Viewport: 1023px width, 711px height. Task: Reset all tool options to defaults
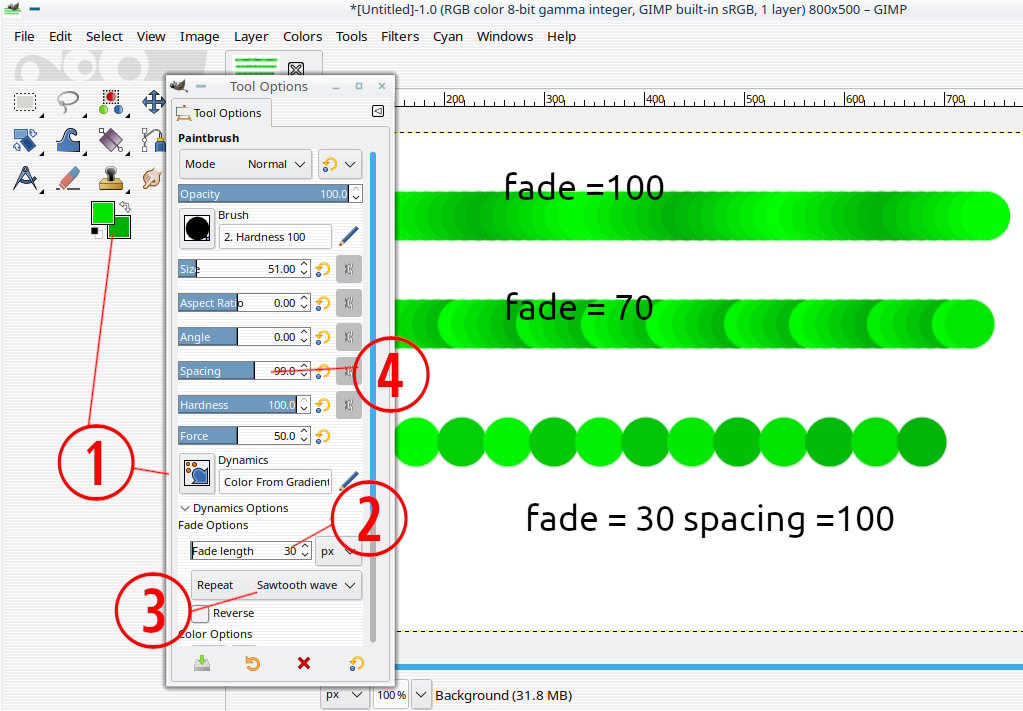point(356,663)
